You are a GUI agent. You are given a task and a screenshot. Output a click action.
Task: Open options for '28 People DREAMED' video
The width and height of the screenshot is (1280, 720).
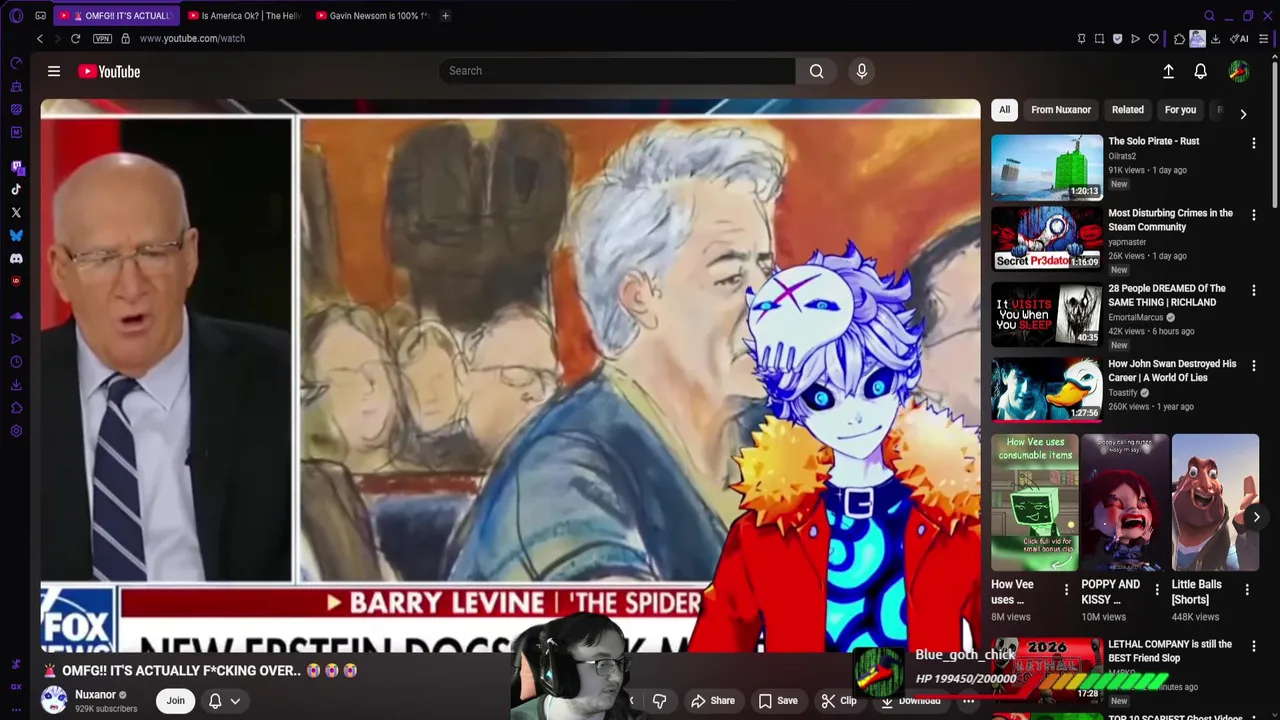coord(1254,290)
